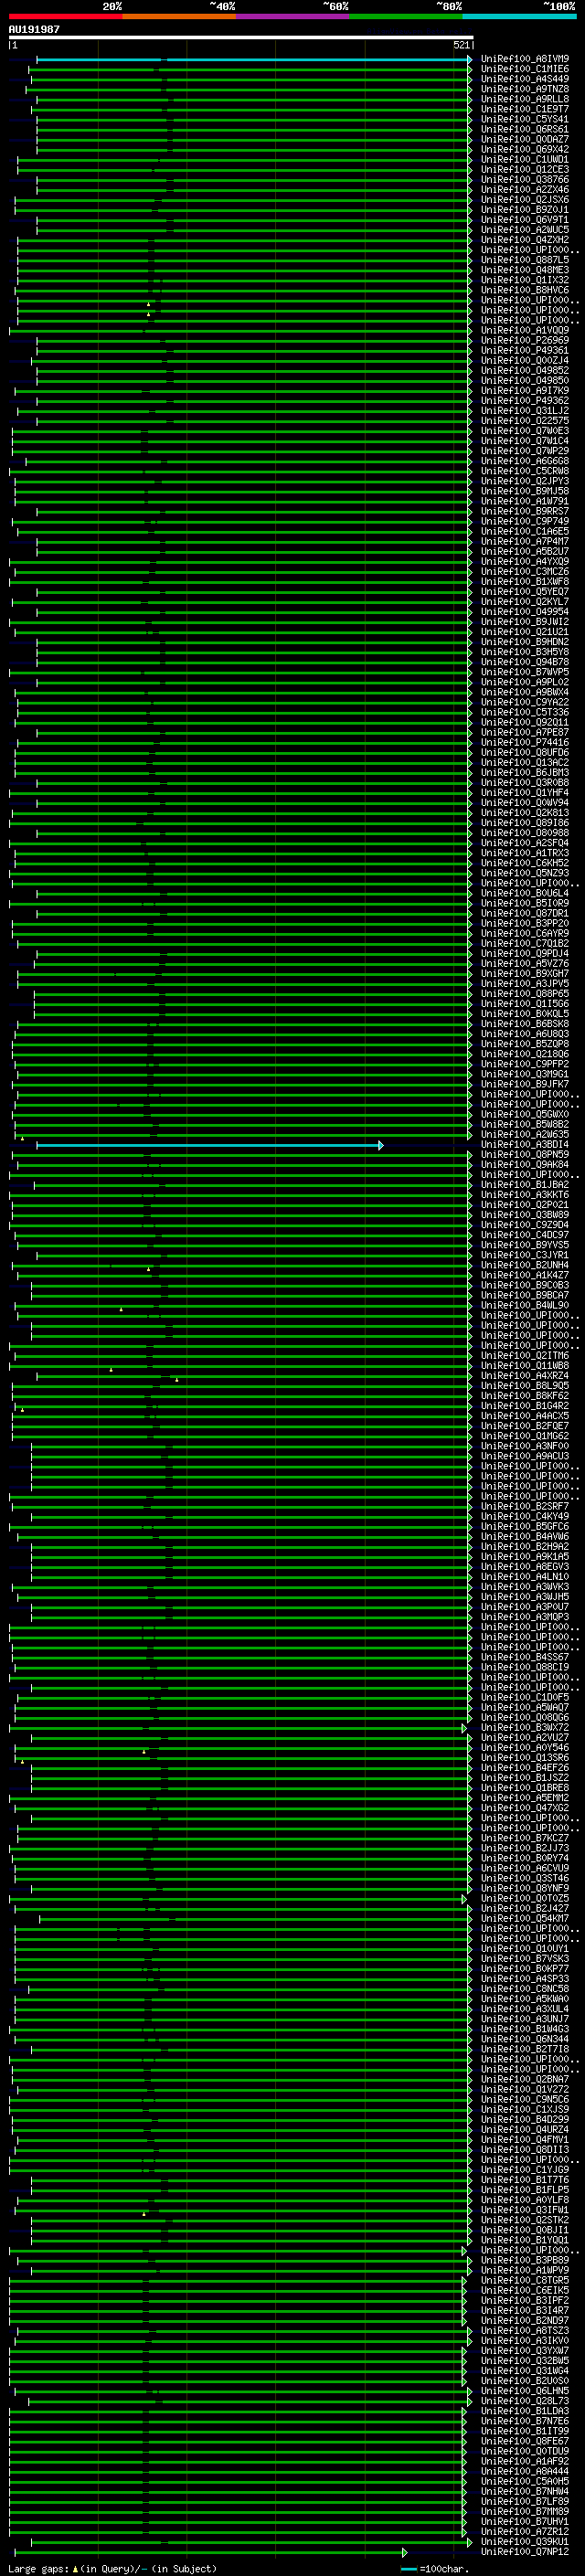Click UniRef100_C1YJG9 label

524,2169
